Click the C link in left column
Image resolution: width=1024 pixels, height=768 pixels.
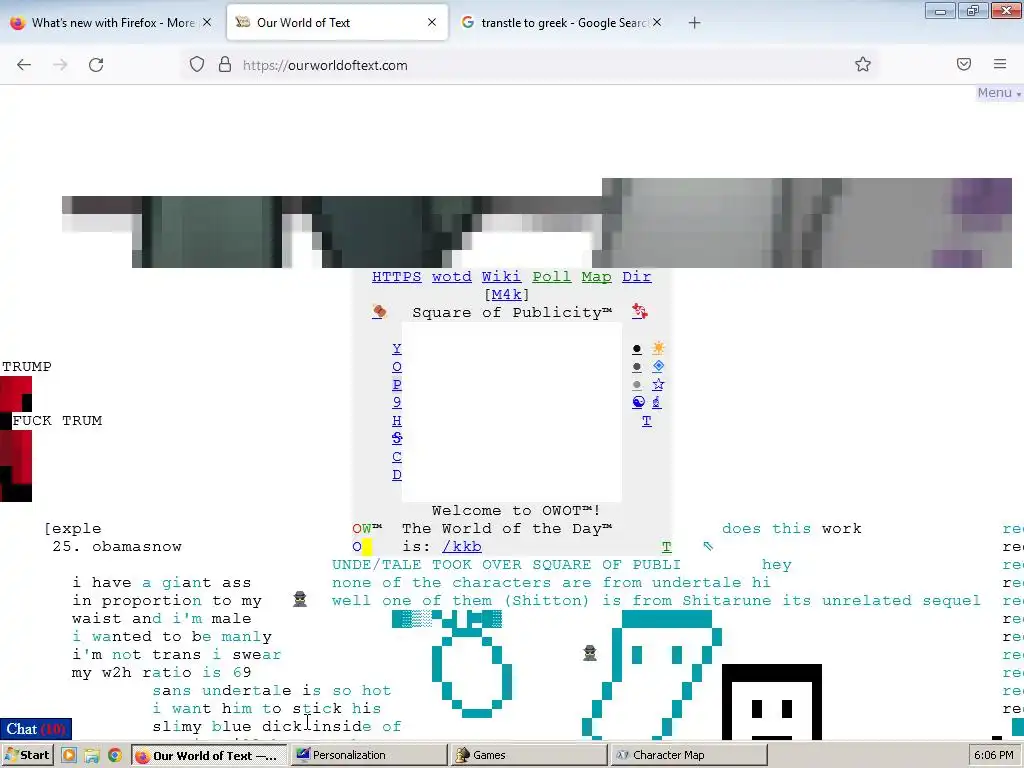coord(396,456)
